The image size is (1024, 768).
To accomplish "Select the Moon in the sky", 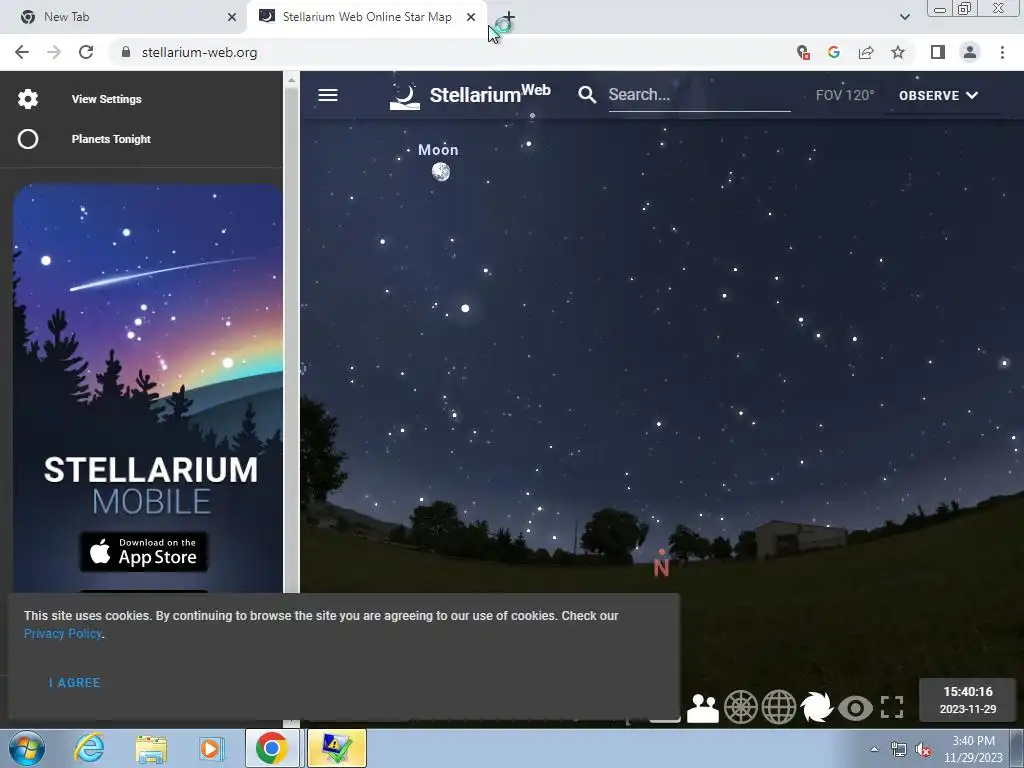I will click(441, 172).
